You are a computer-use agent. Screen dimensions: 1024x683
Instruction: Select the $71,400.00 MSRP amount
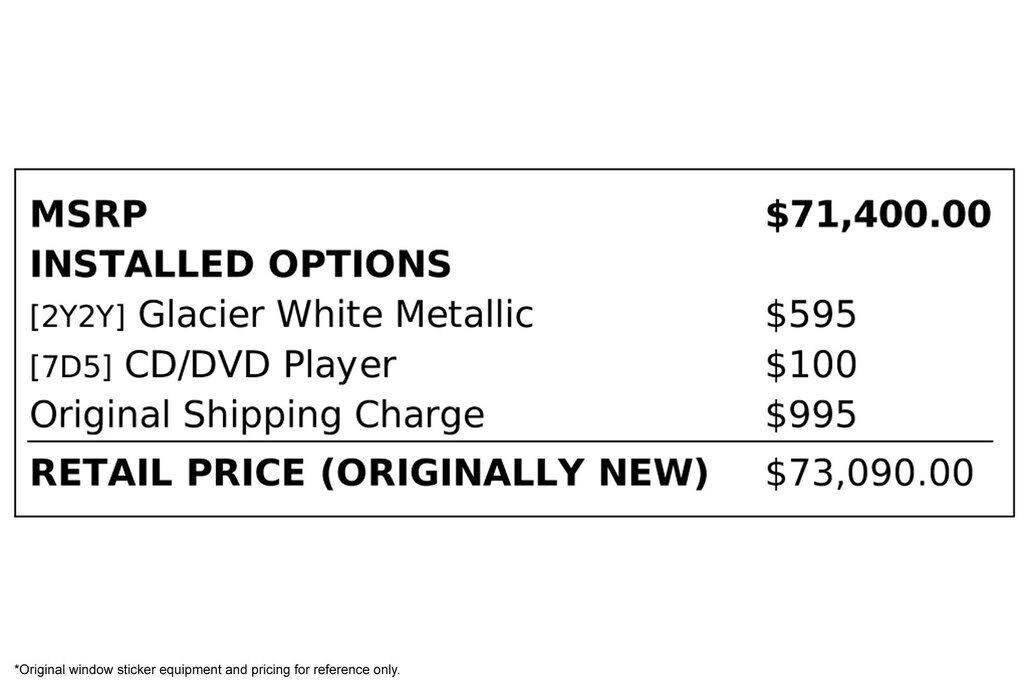(x=878, y=215)
